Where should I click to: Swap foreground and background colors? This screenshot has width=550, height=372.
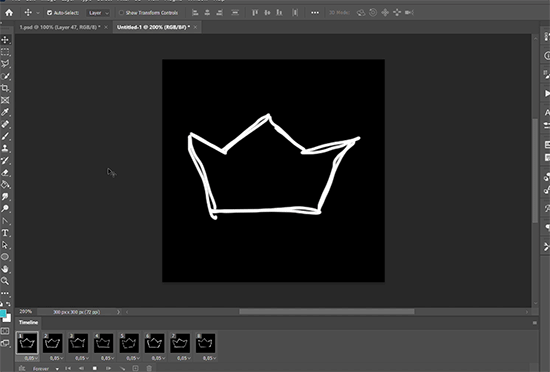[x=8, y=304]
